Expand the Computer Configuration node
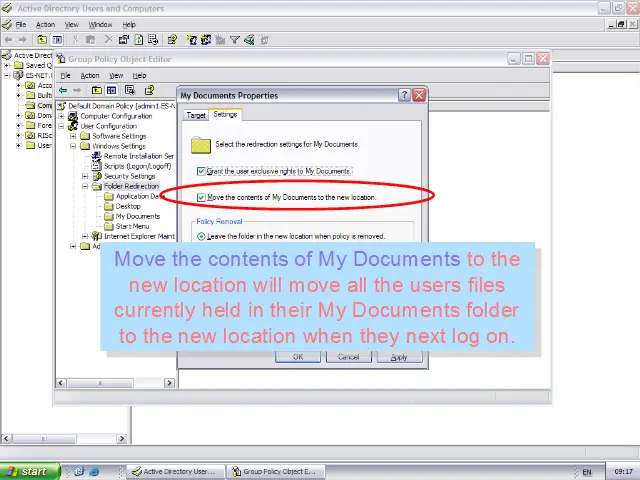Viewport: 640px width, 480px height. [61, 116]
